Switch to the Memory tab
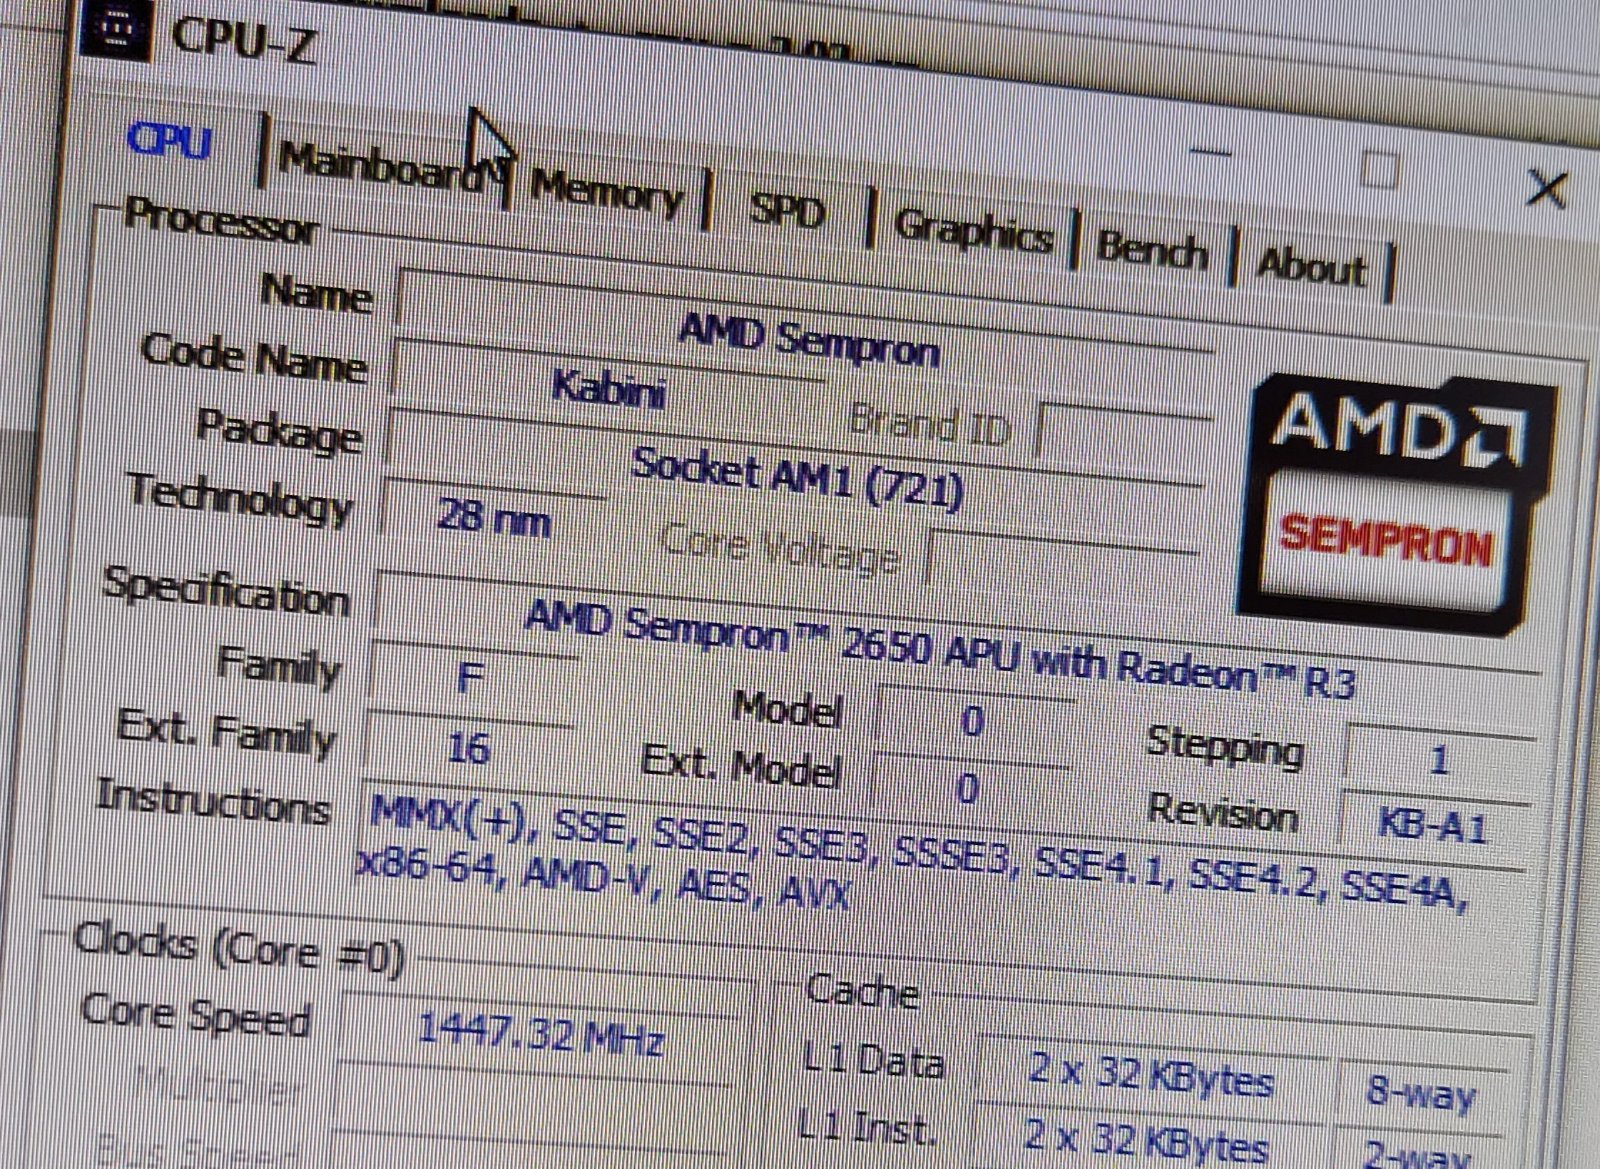 click(x=607, y=191)
